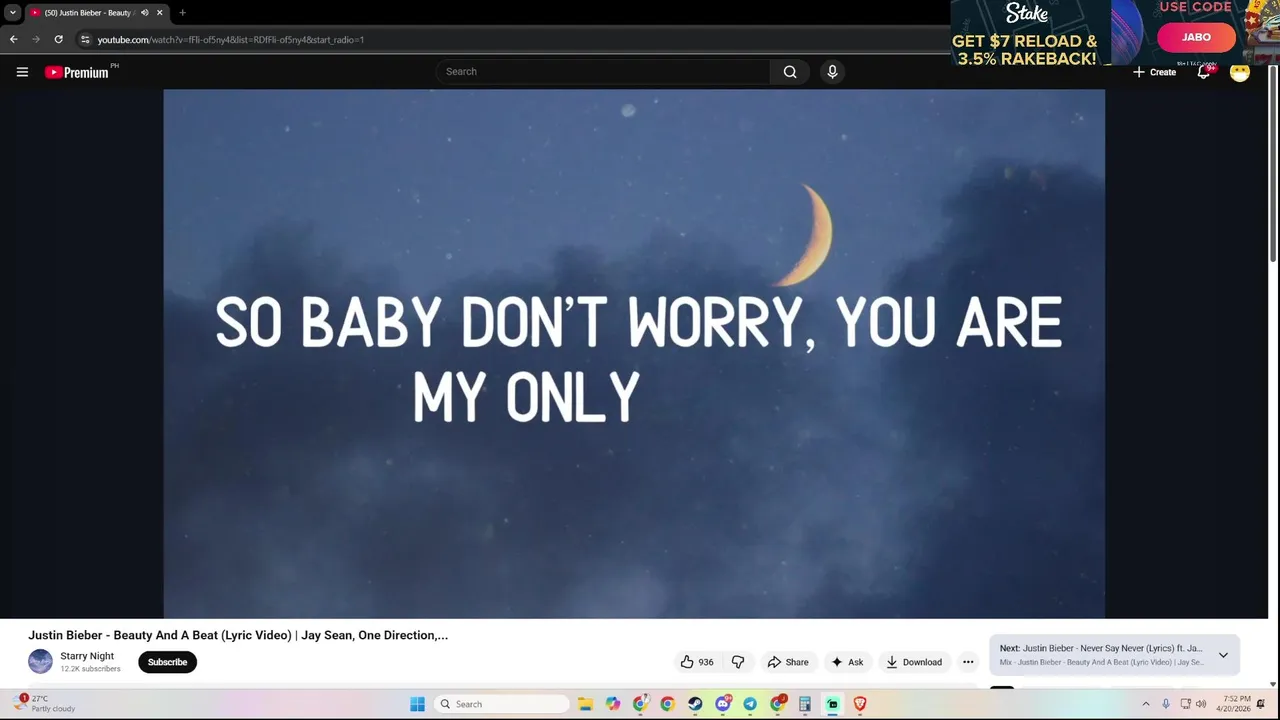Close the Justin Bieber YouTube tab

(x=160, y=13)
